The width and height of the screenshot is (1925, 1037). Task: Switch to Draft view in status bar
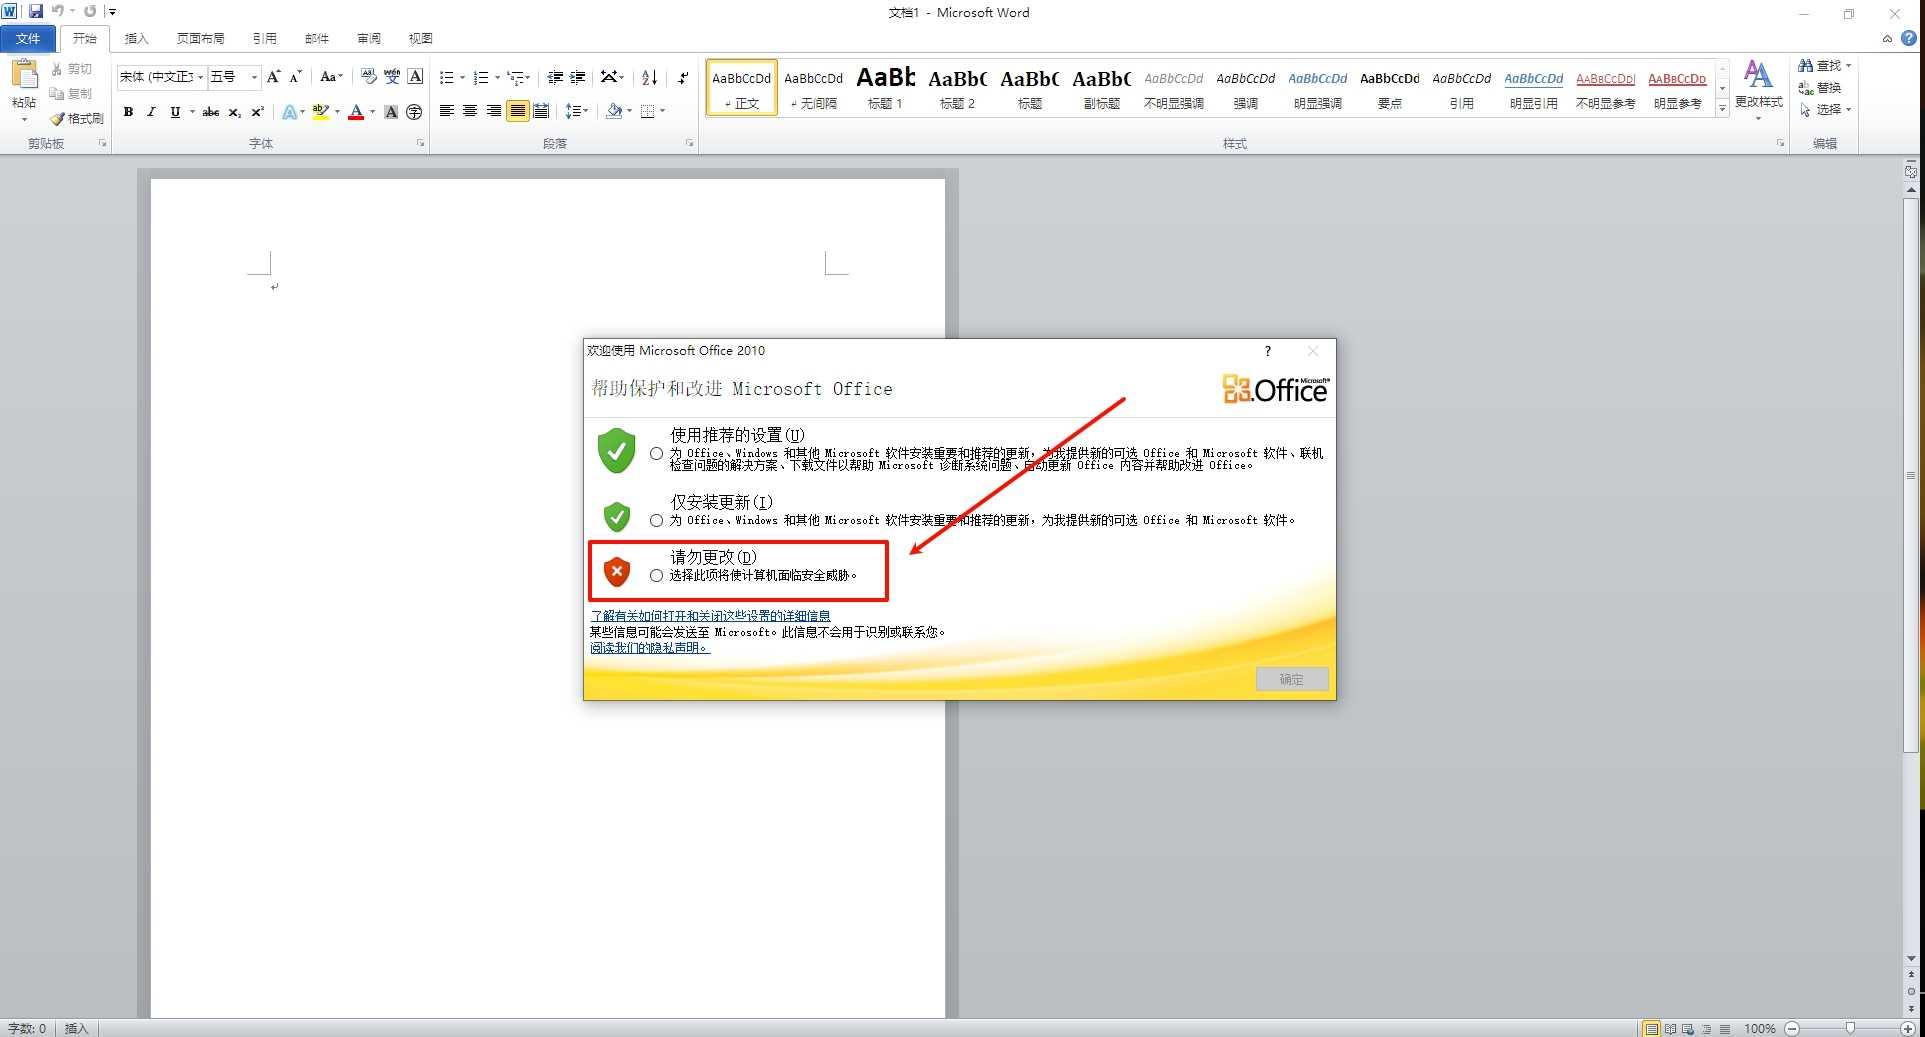(x=1725, y=1028)
